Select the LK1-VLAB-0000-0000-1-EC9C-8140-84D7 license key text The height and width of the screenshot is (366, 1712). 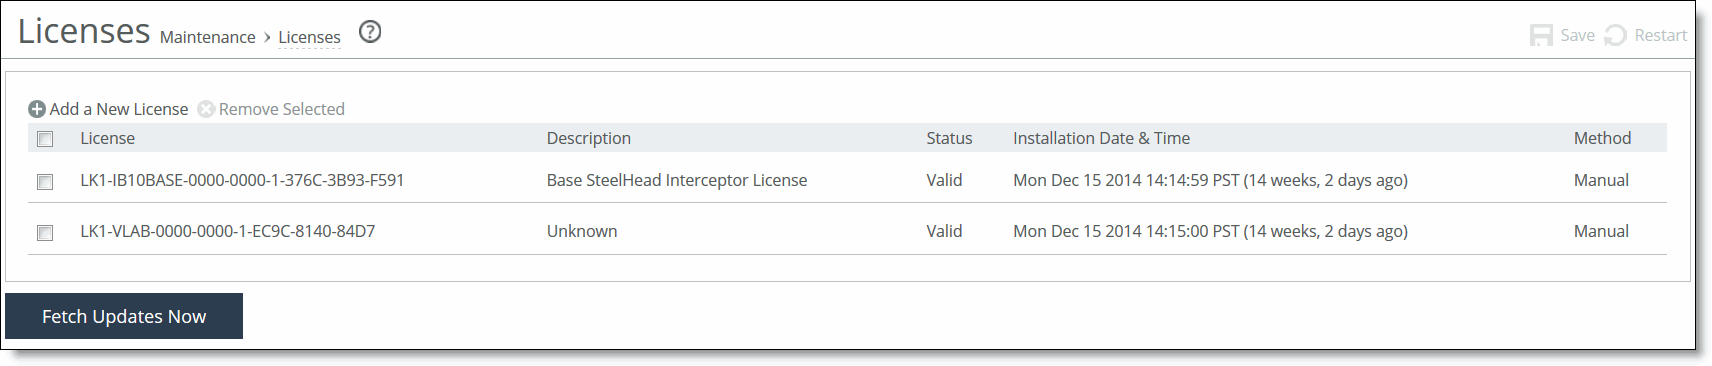(x=228, y=231)
